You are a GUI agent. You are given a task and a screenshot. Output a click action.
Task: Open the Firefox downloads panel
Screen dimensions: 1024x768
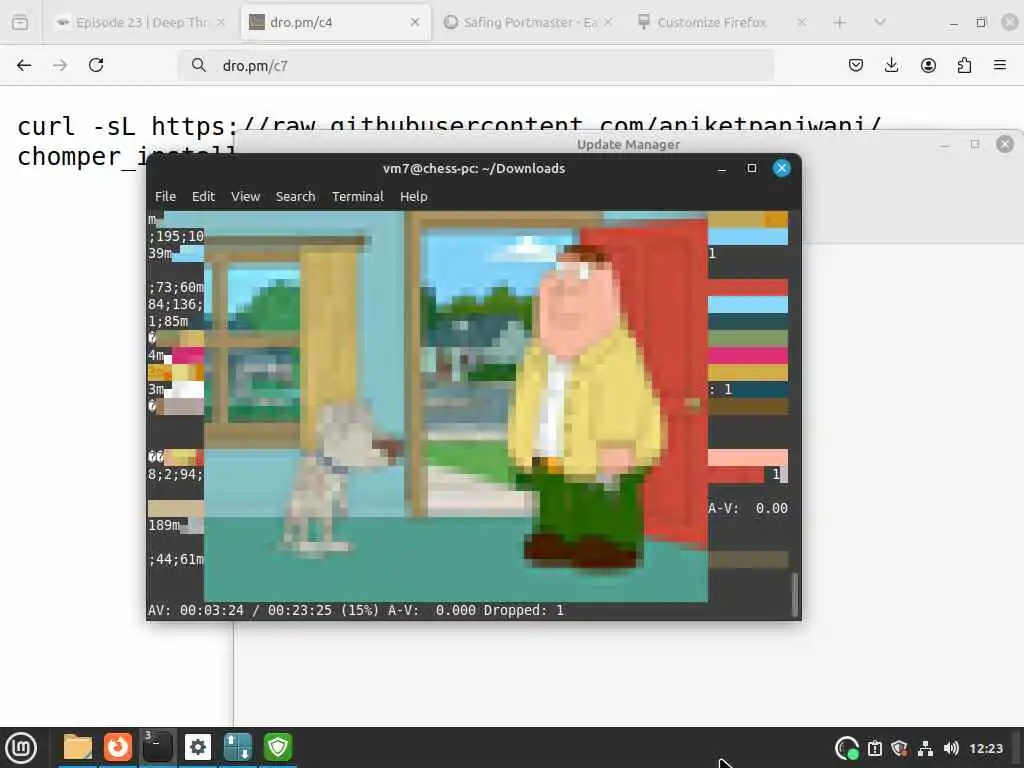[891, 65]
